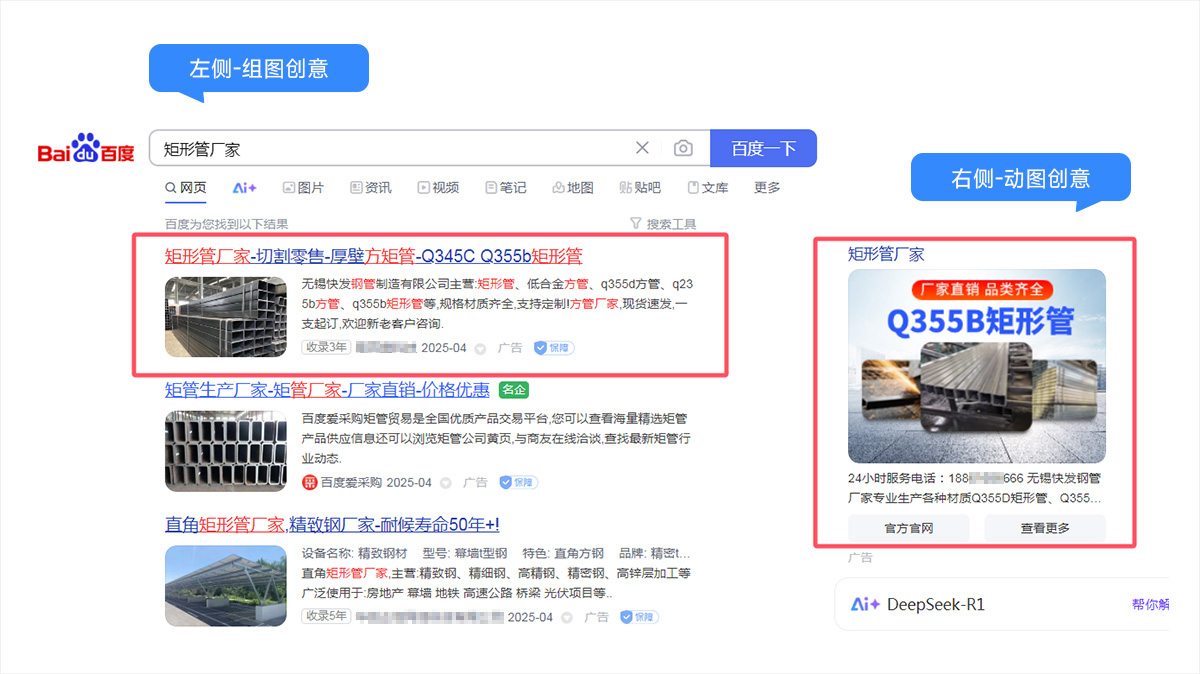Open the round arrow menu in the 百度爱采购 result
The width and height of the screenshot is (1200, 674).
[445, 483]
